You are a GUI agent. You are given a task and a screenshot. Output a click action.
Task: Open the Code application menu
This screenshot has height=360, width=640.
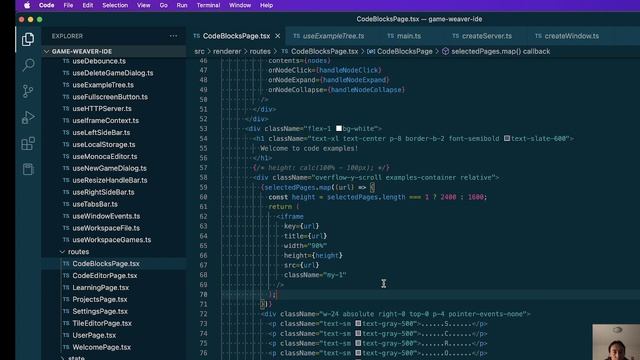(x=46, y=5)
